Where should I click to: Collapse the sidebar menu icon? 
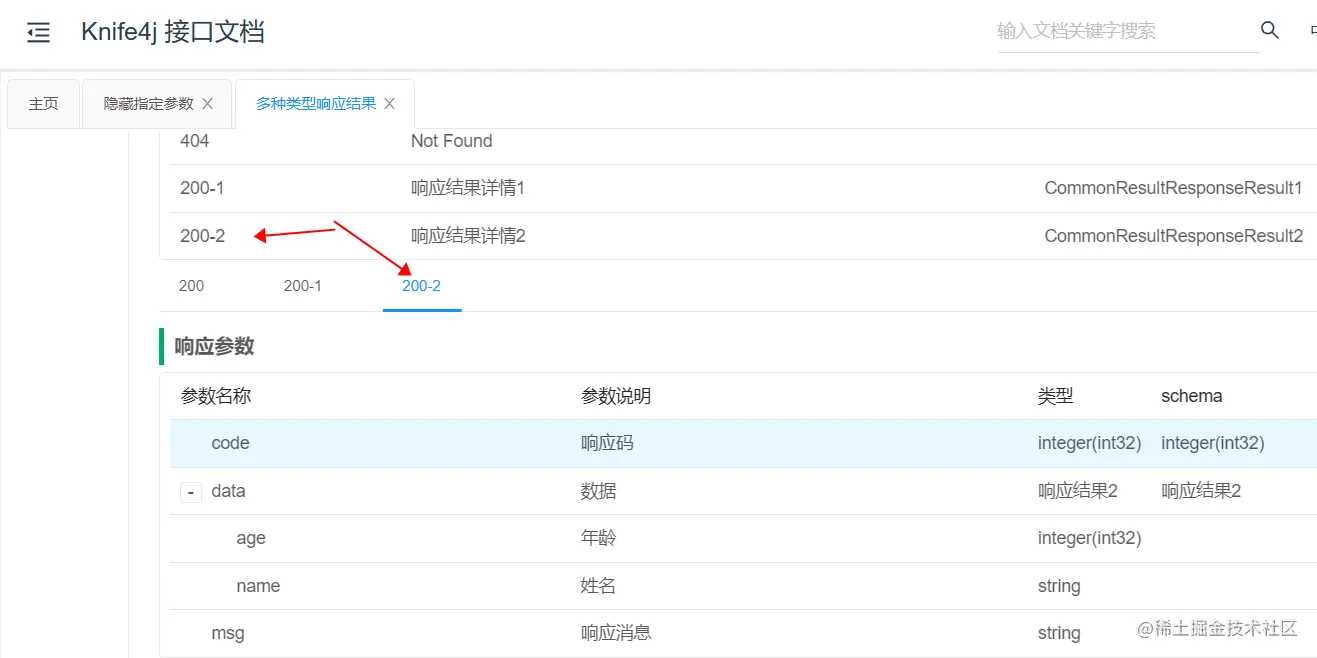38,33
